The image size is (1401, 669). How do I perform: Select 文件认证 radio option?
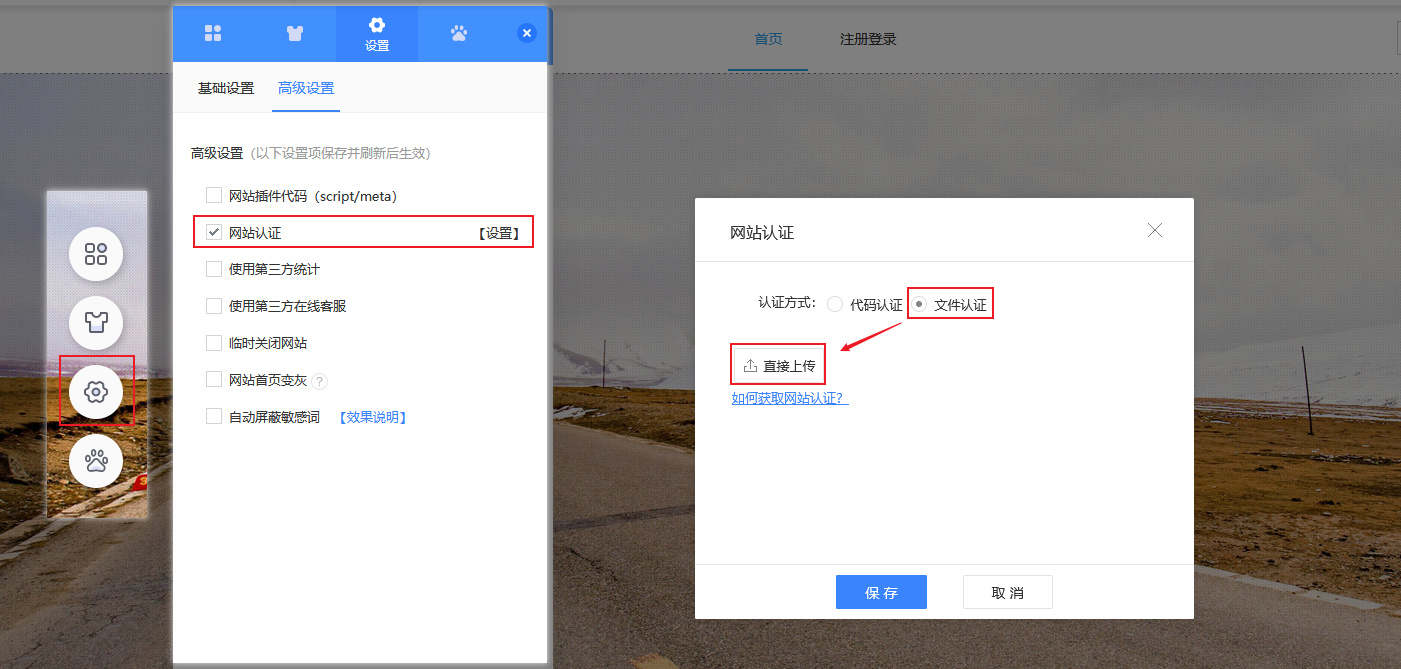pos(919,304)
